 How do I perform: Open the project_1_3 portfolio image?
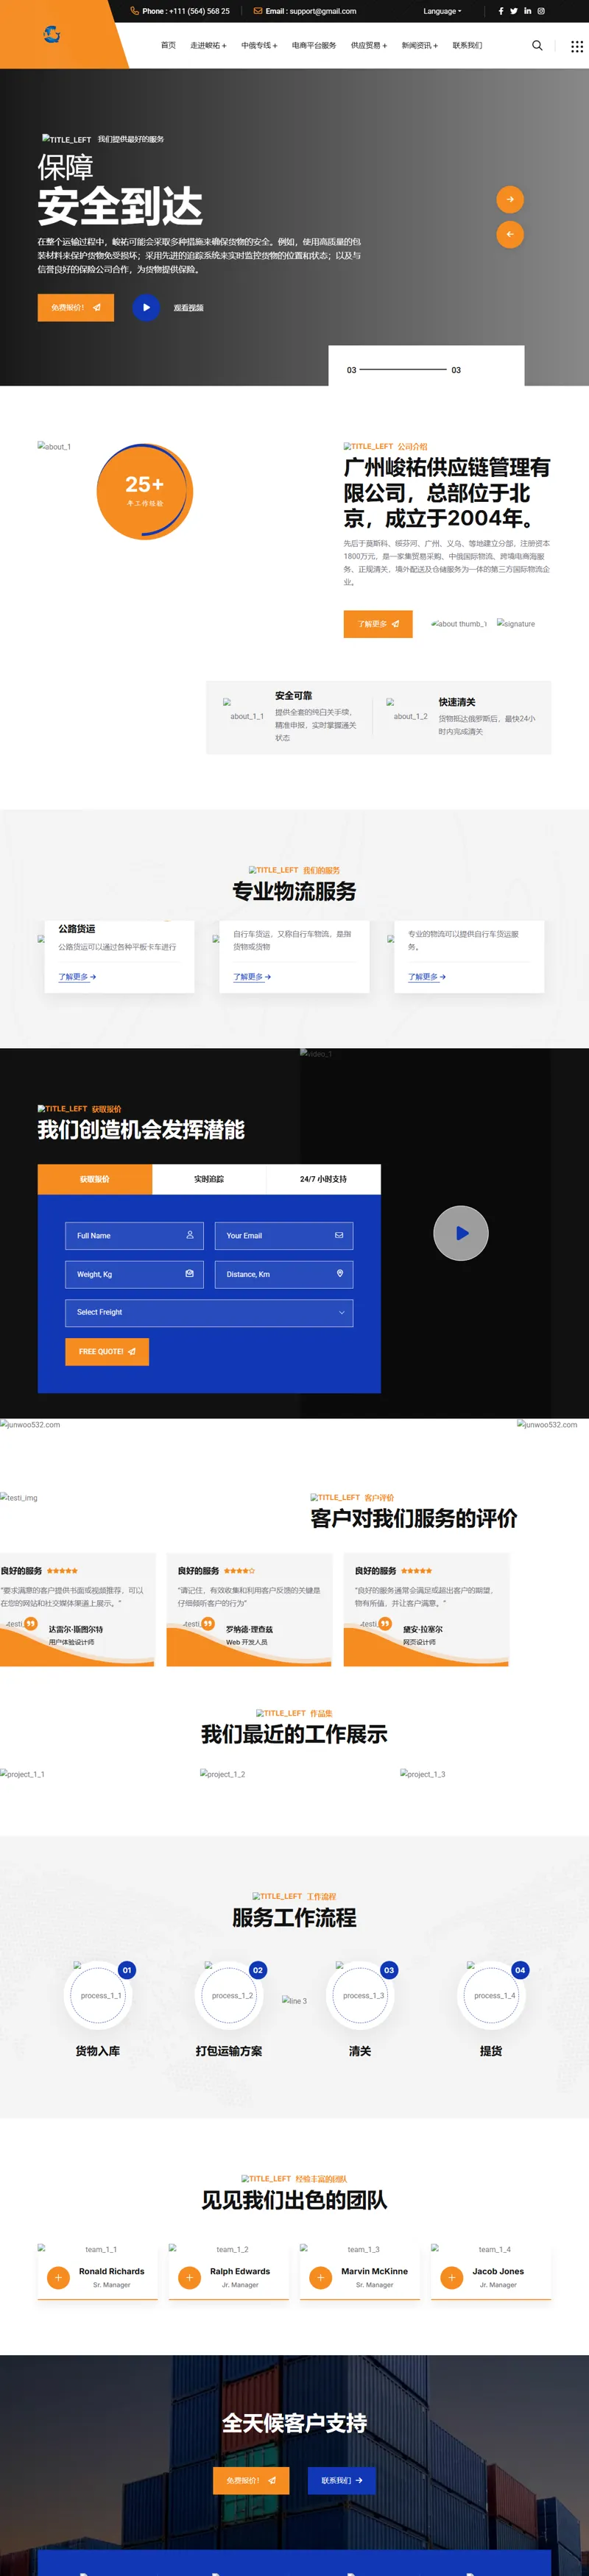coord(423,1774)
